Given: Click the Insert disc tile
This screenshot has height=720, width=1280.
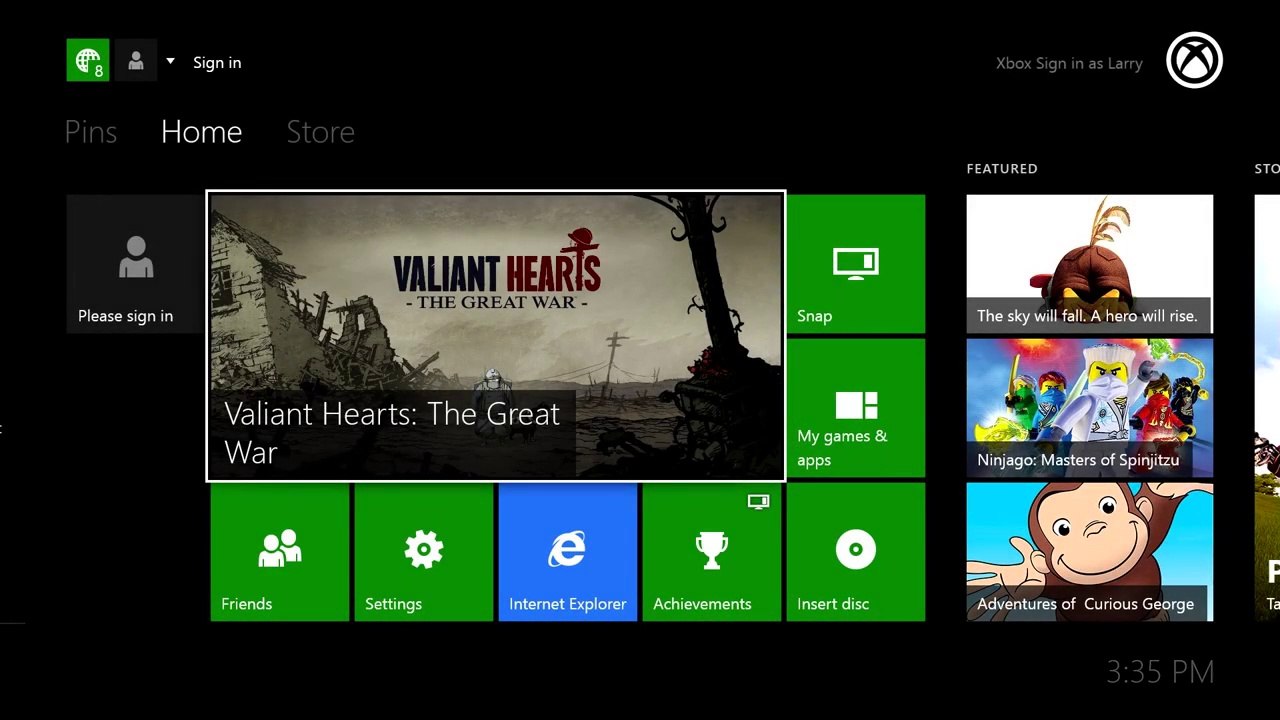Looking at the screenshot, I should (856, 552).
